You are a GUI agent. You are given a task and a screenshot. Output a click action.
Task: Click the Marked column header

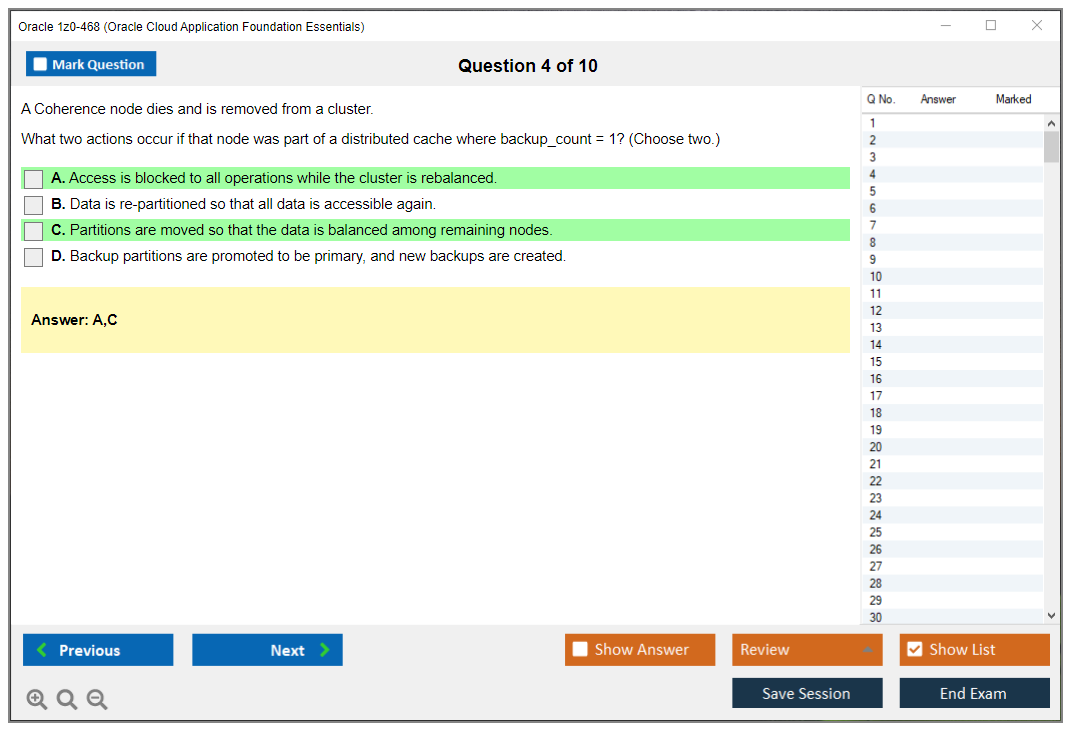point(1013,99)
